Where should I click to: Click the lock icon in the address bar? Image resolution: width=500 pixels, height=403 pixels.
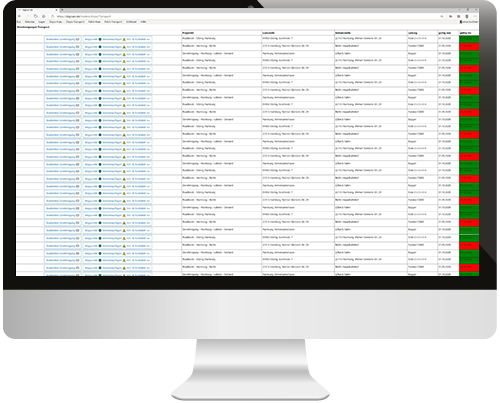point(52,16)
